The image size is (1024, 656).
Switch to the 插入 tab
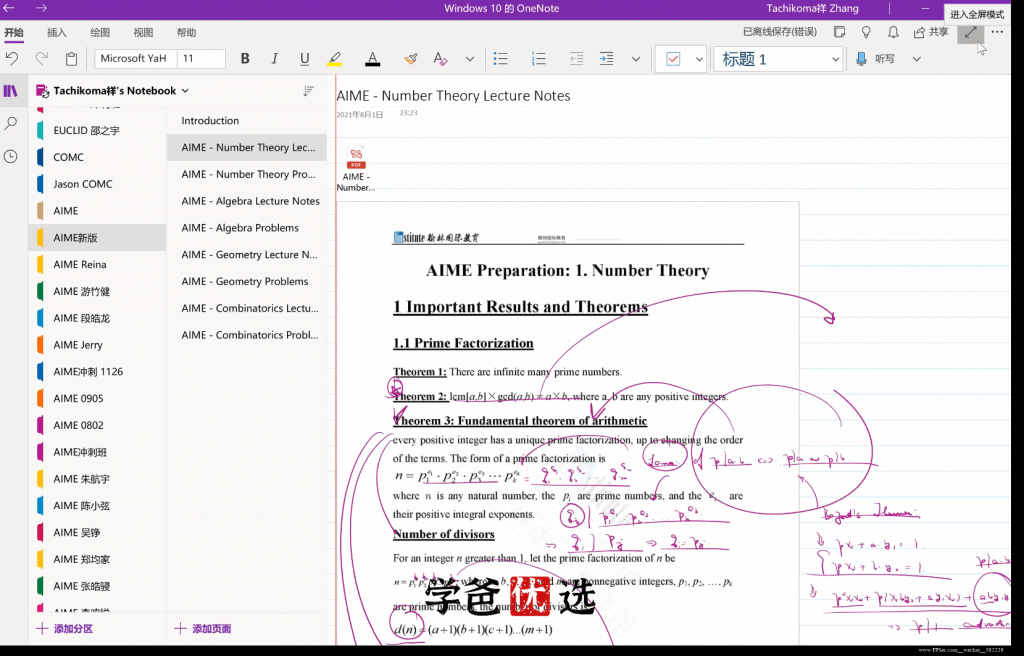[x=57, y=33]
